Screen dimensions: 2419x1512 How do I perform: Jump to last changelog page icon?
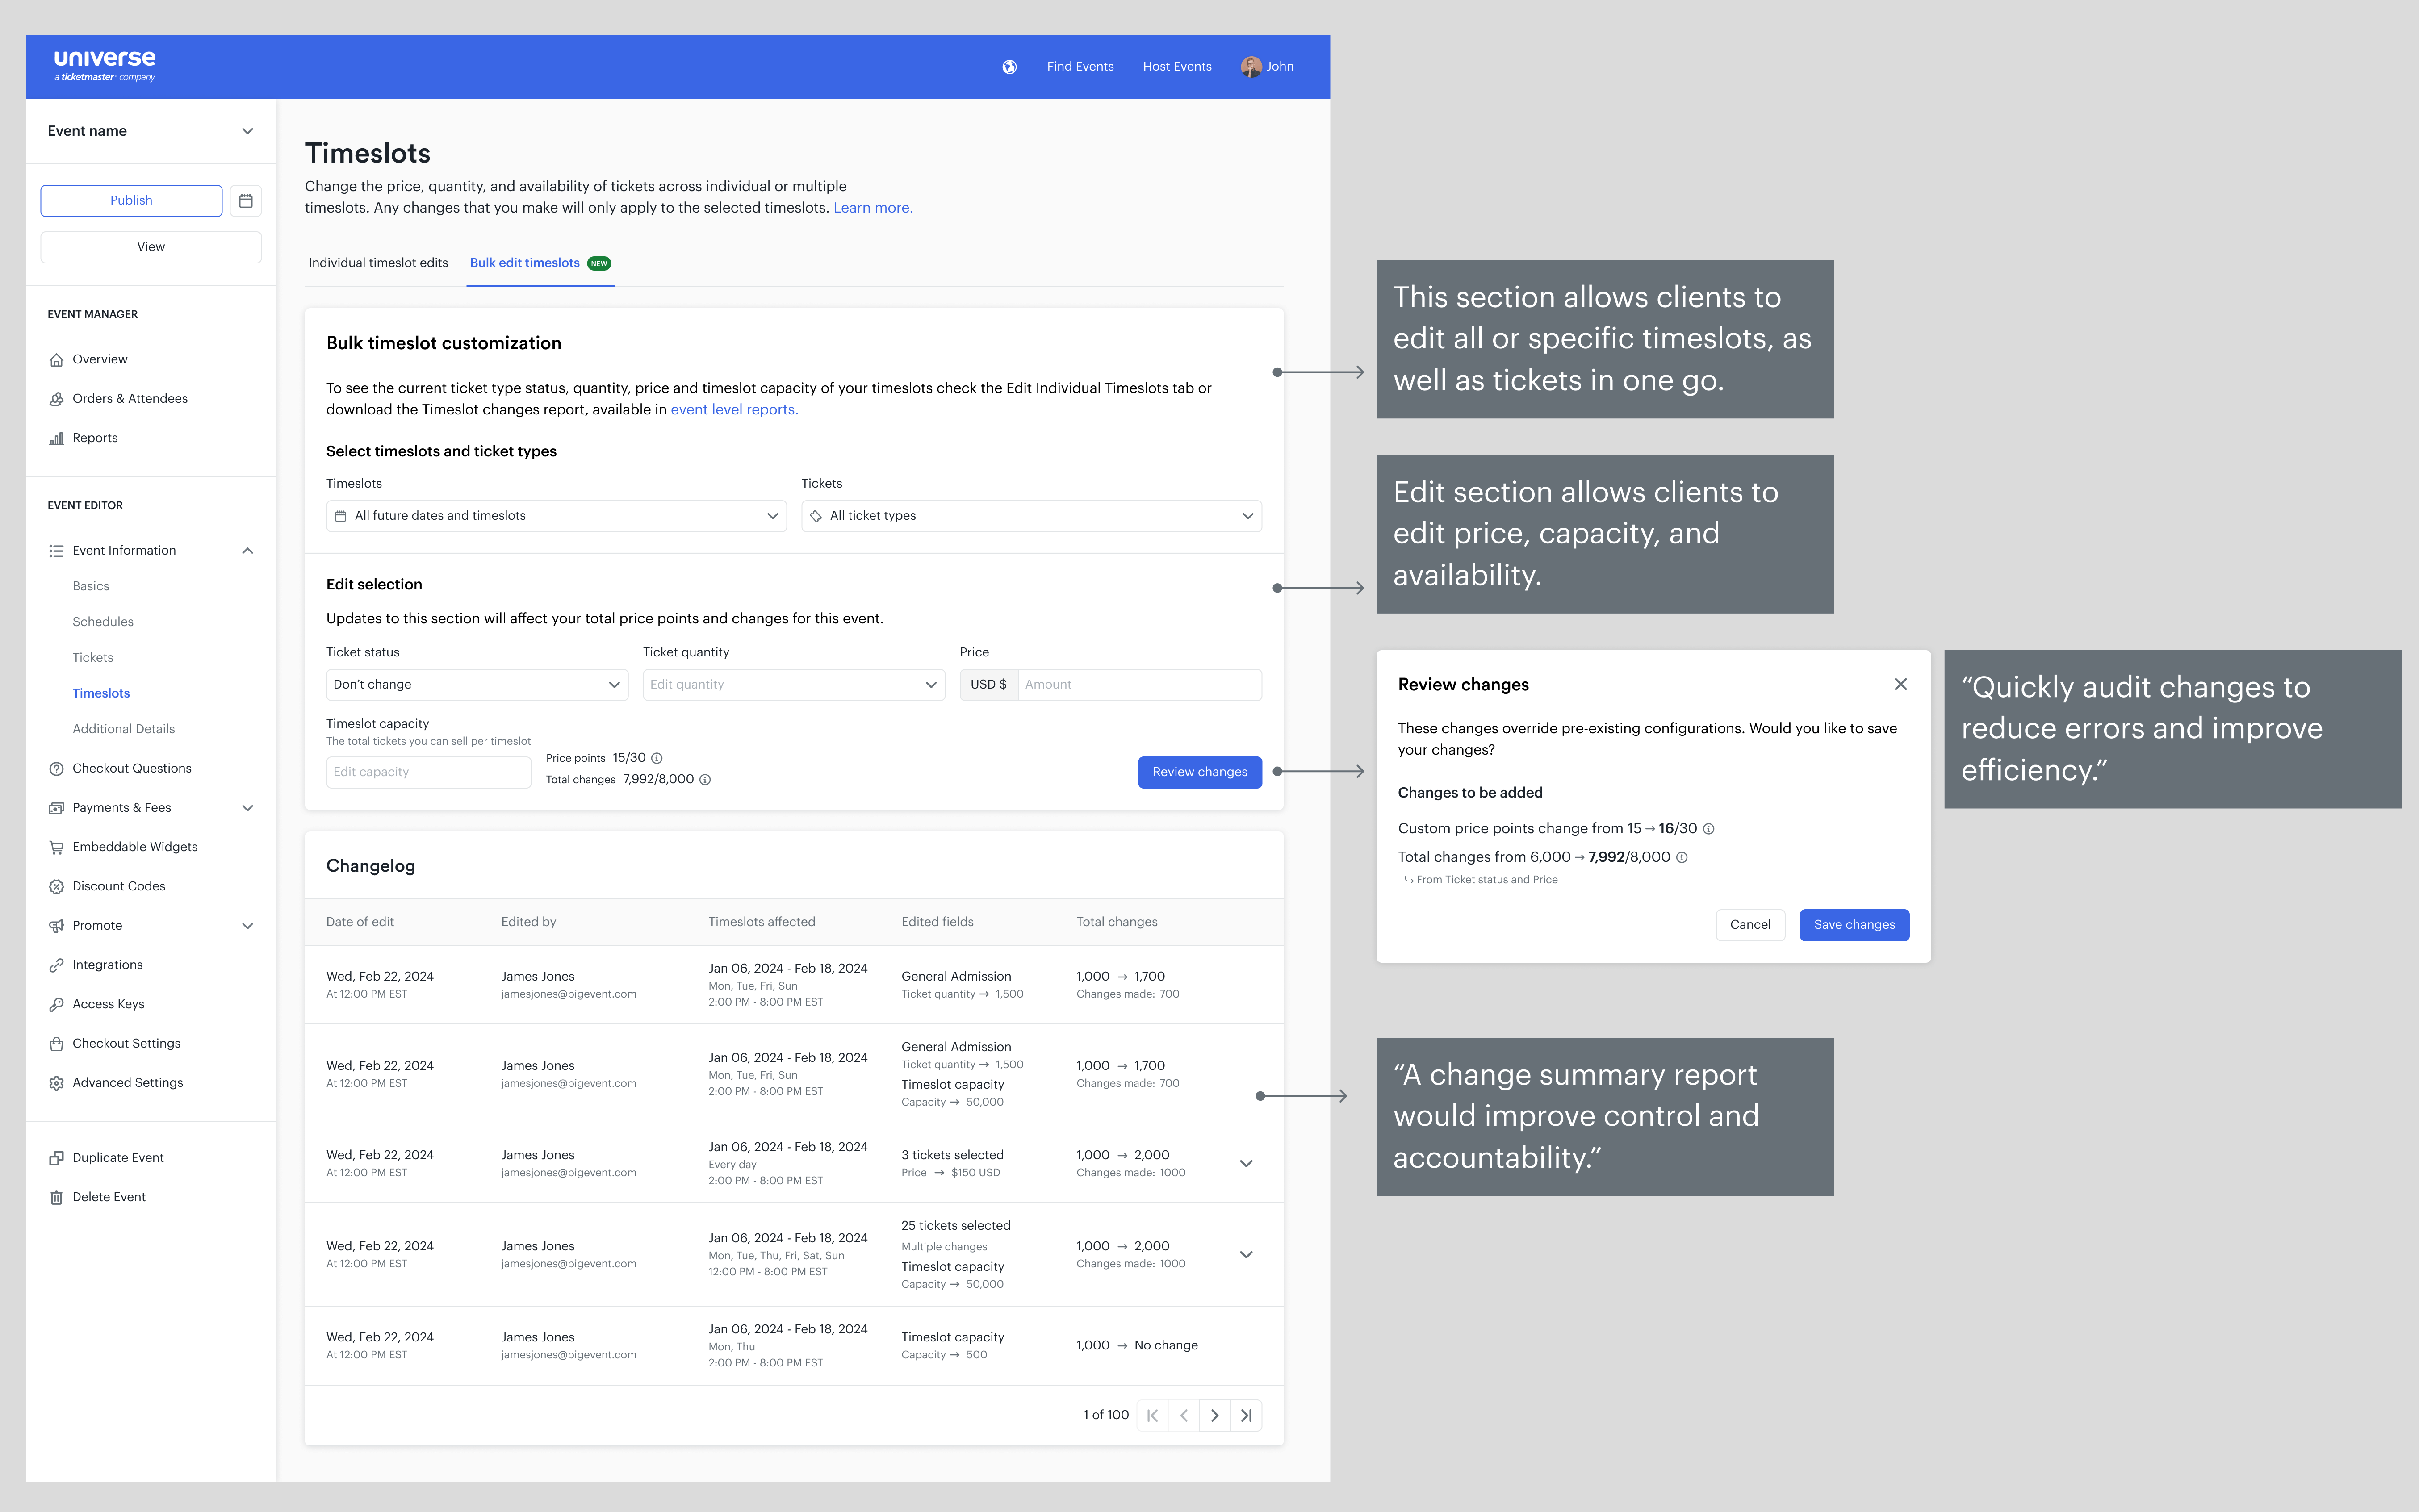pos(1246,1415)
